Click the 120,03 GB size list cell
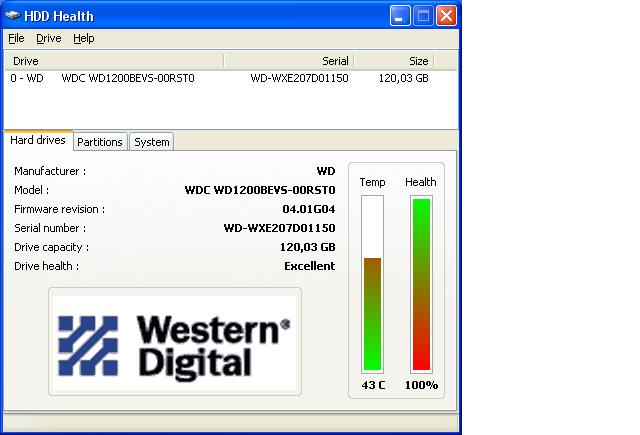This screenshot has height=435, width=640. (403, 78)
